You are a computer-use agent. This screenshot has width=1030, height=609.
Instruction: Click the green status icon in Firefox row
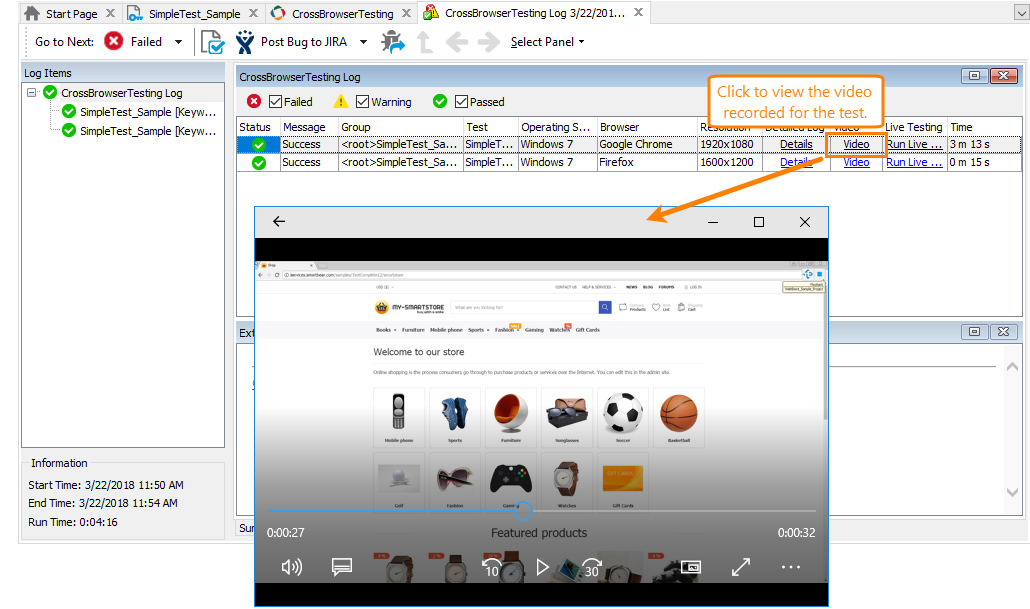(259, 163)
